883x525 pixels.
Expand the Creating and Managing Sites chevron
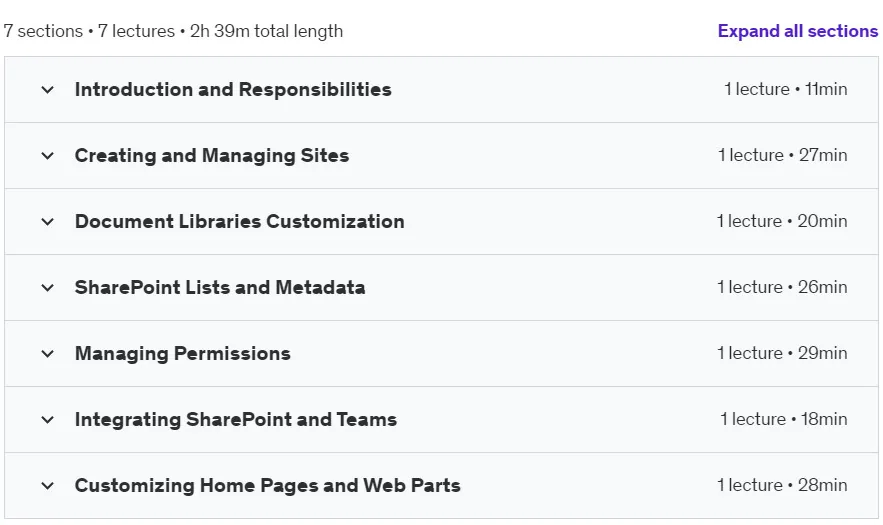[48, 155]
